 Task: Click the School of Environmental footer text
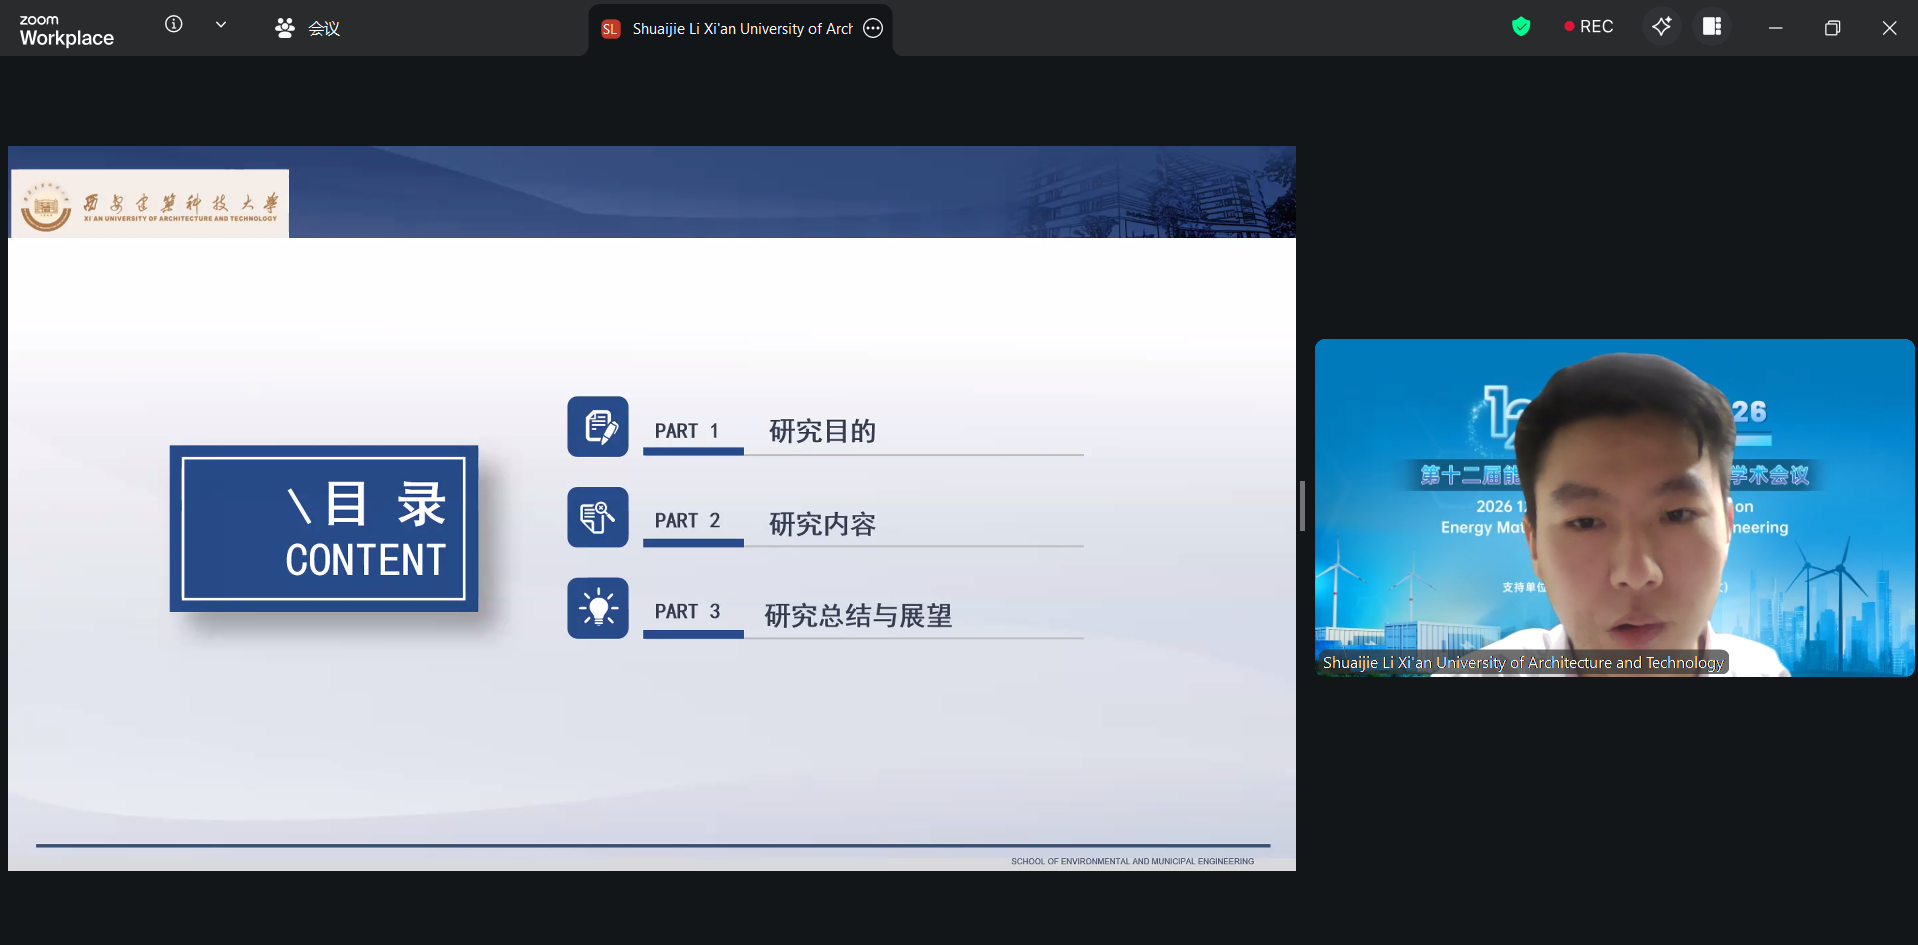1132,861
